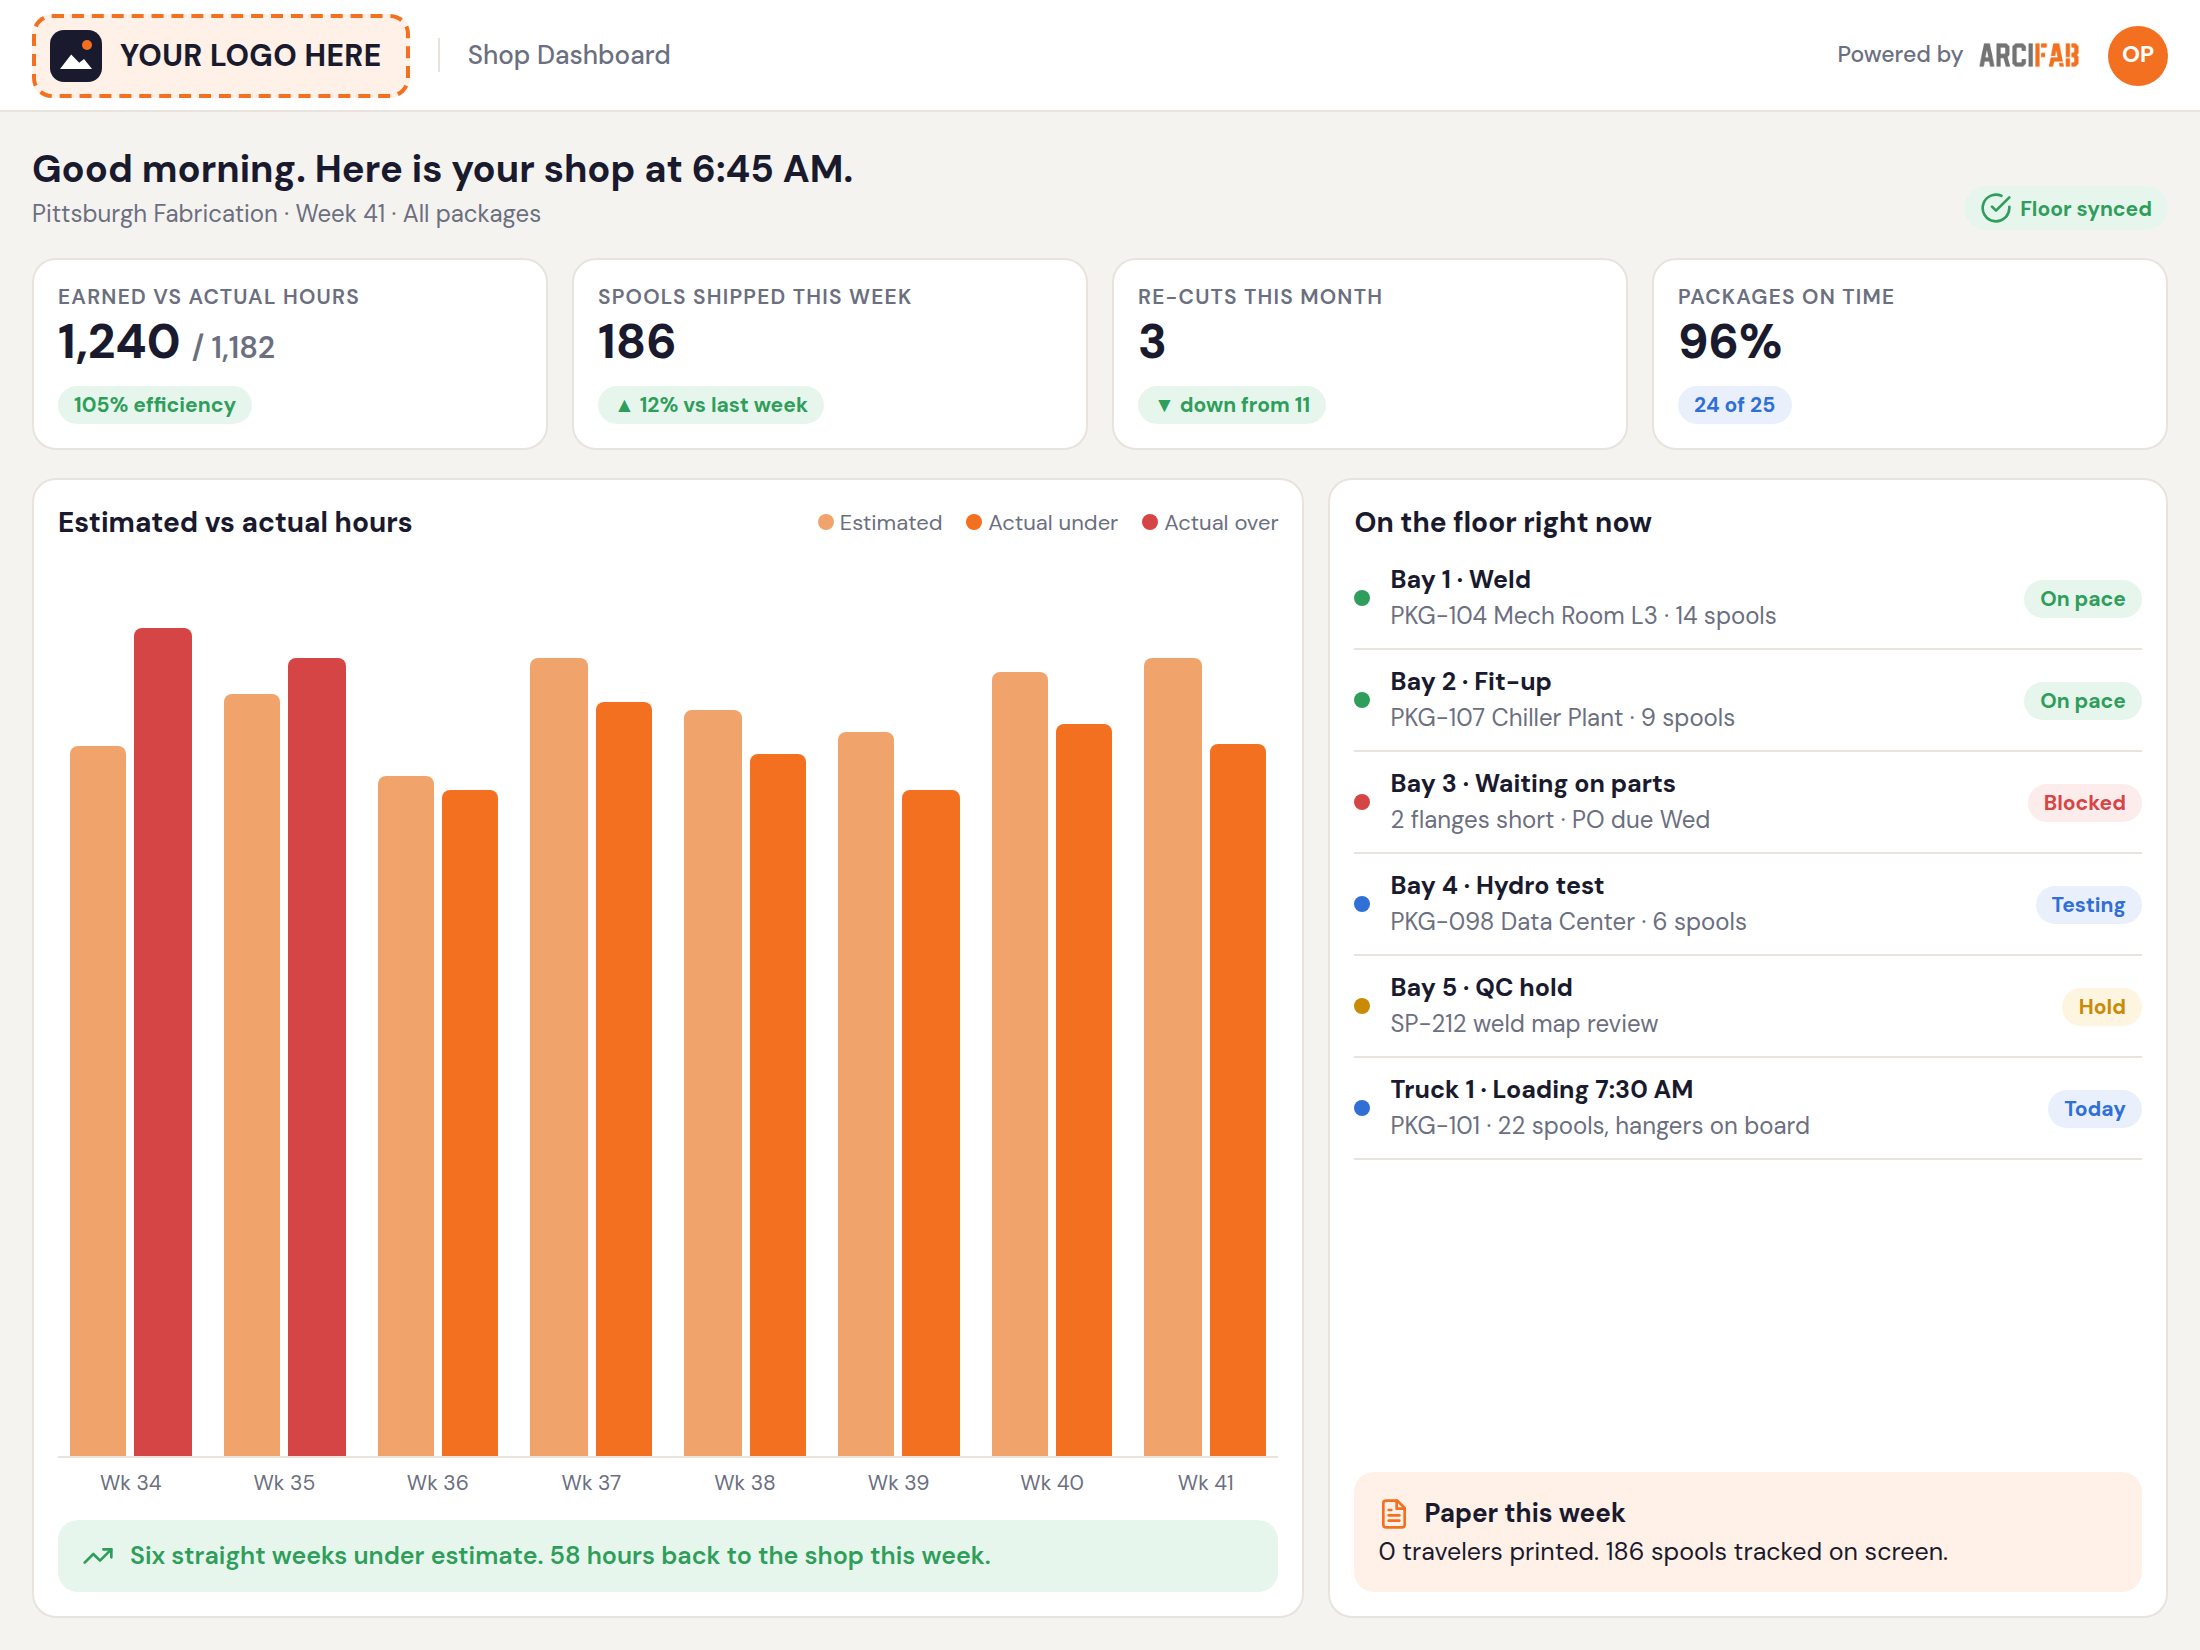Click 'Pittsburgh Fabrication · Week 41 · All packages' subtitle
Image resolution: width=2200 pixels, height=1650 pixels.
pos(286,214)
